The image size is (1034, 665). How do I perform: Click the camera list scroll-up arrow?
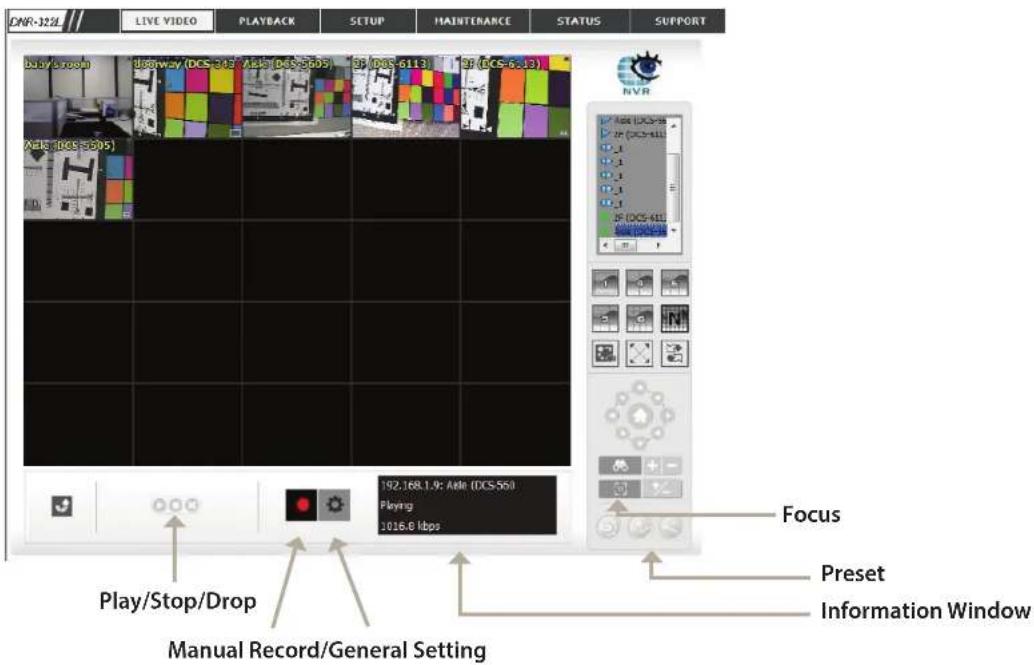point(674,124)
